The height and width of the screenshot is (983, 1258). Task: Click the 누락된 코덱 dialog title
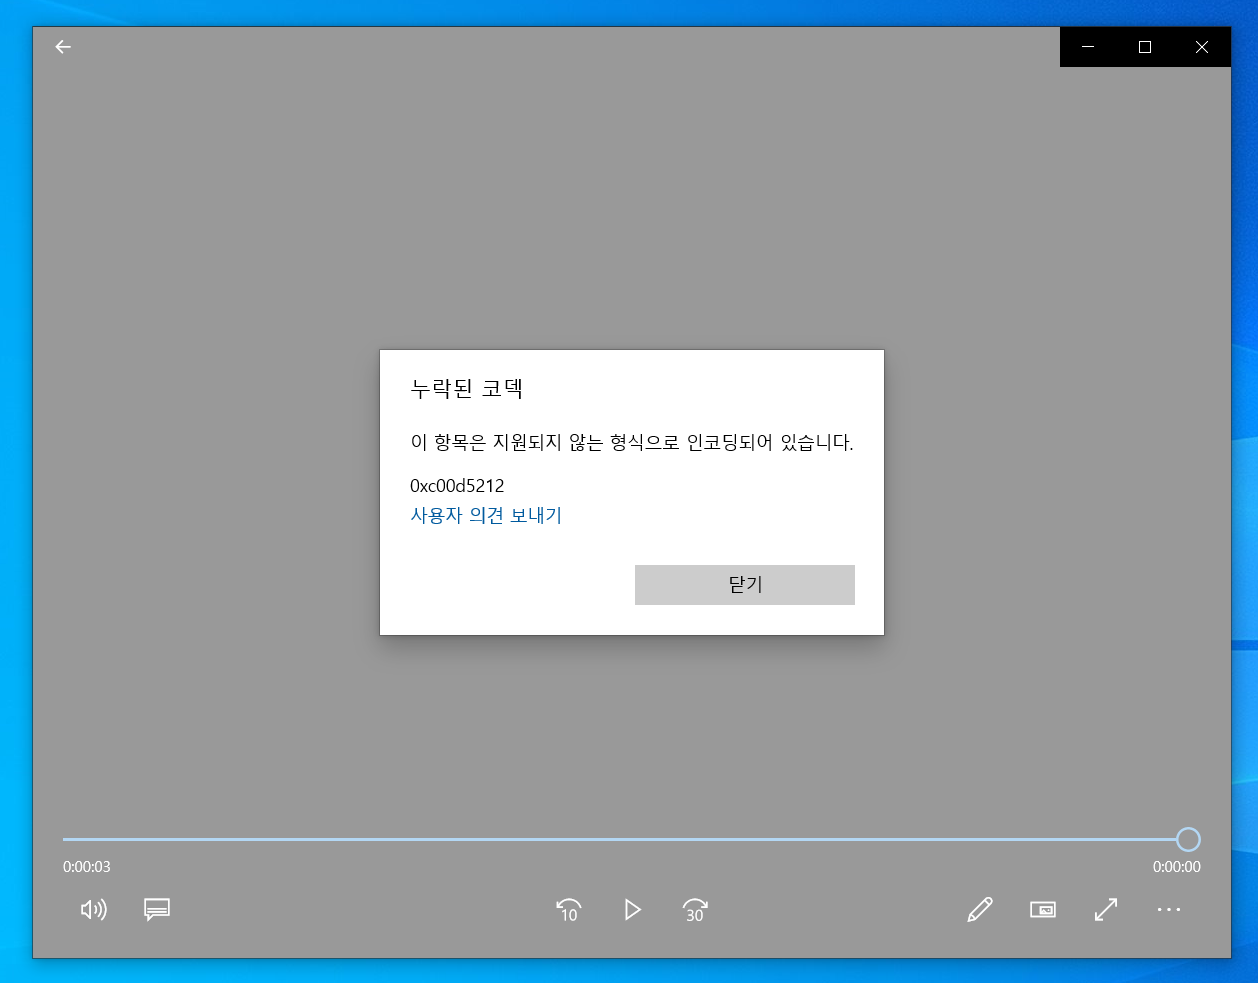click(x=467, y=389)
